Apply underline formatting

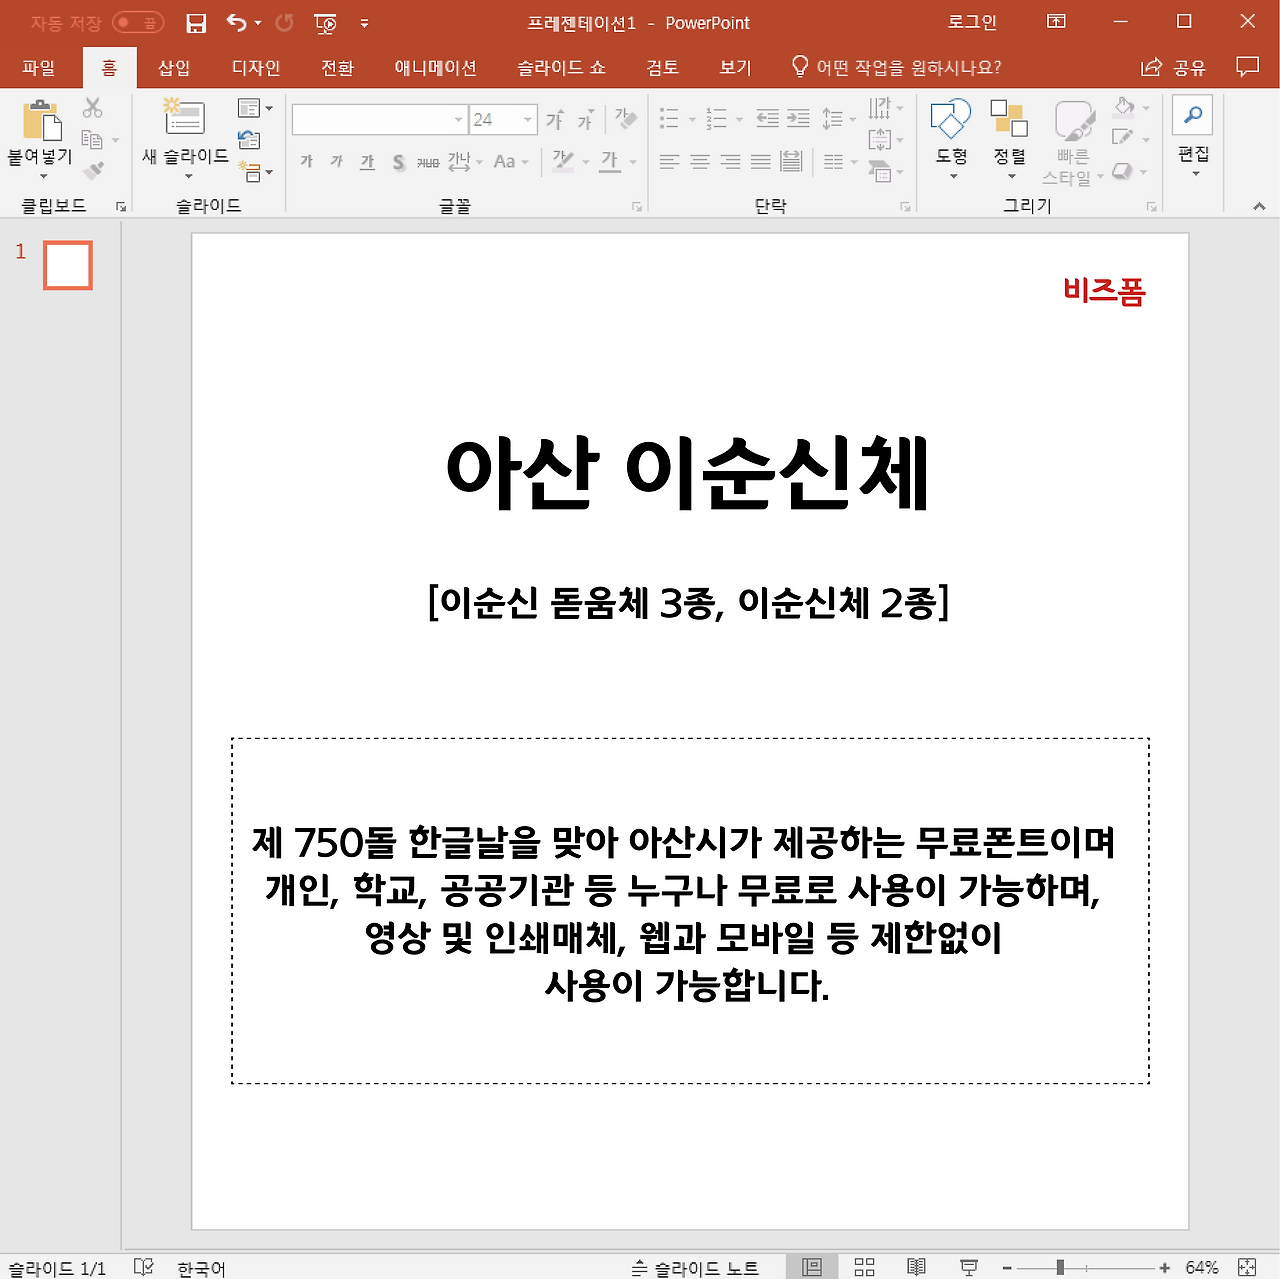pyautogui.click(x=367, y=162)
